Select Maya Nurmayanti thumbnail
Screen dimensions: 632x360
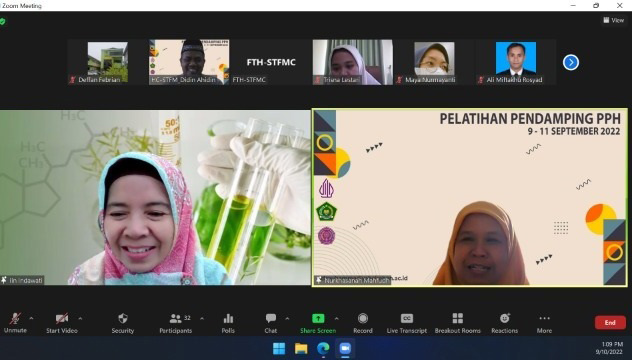pos(434,62)
